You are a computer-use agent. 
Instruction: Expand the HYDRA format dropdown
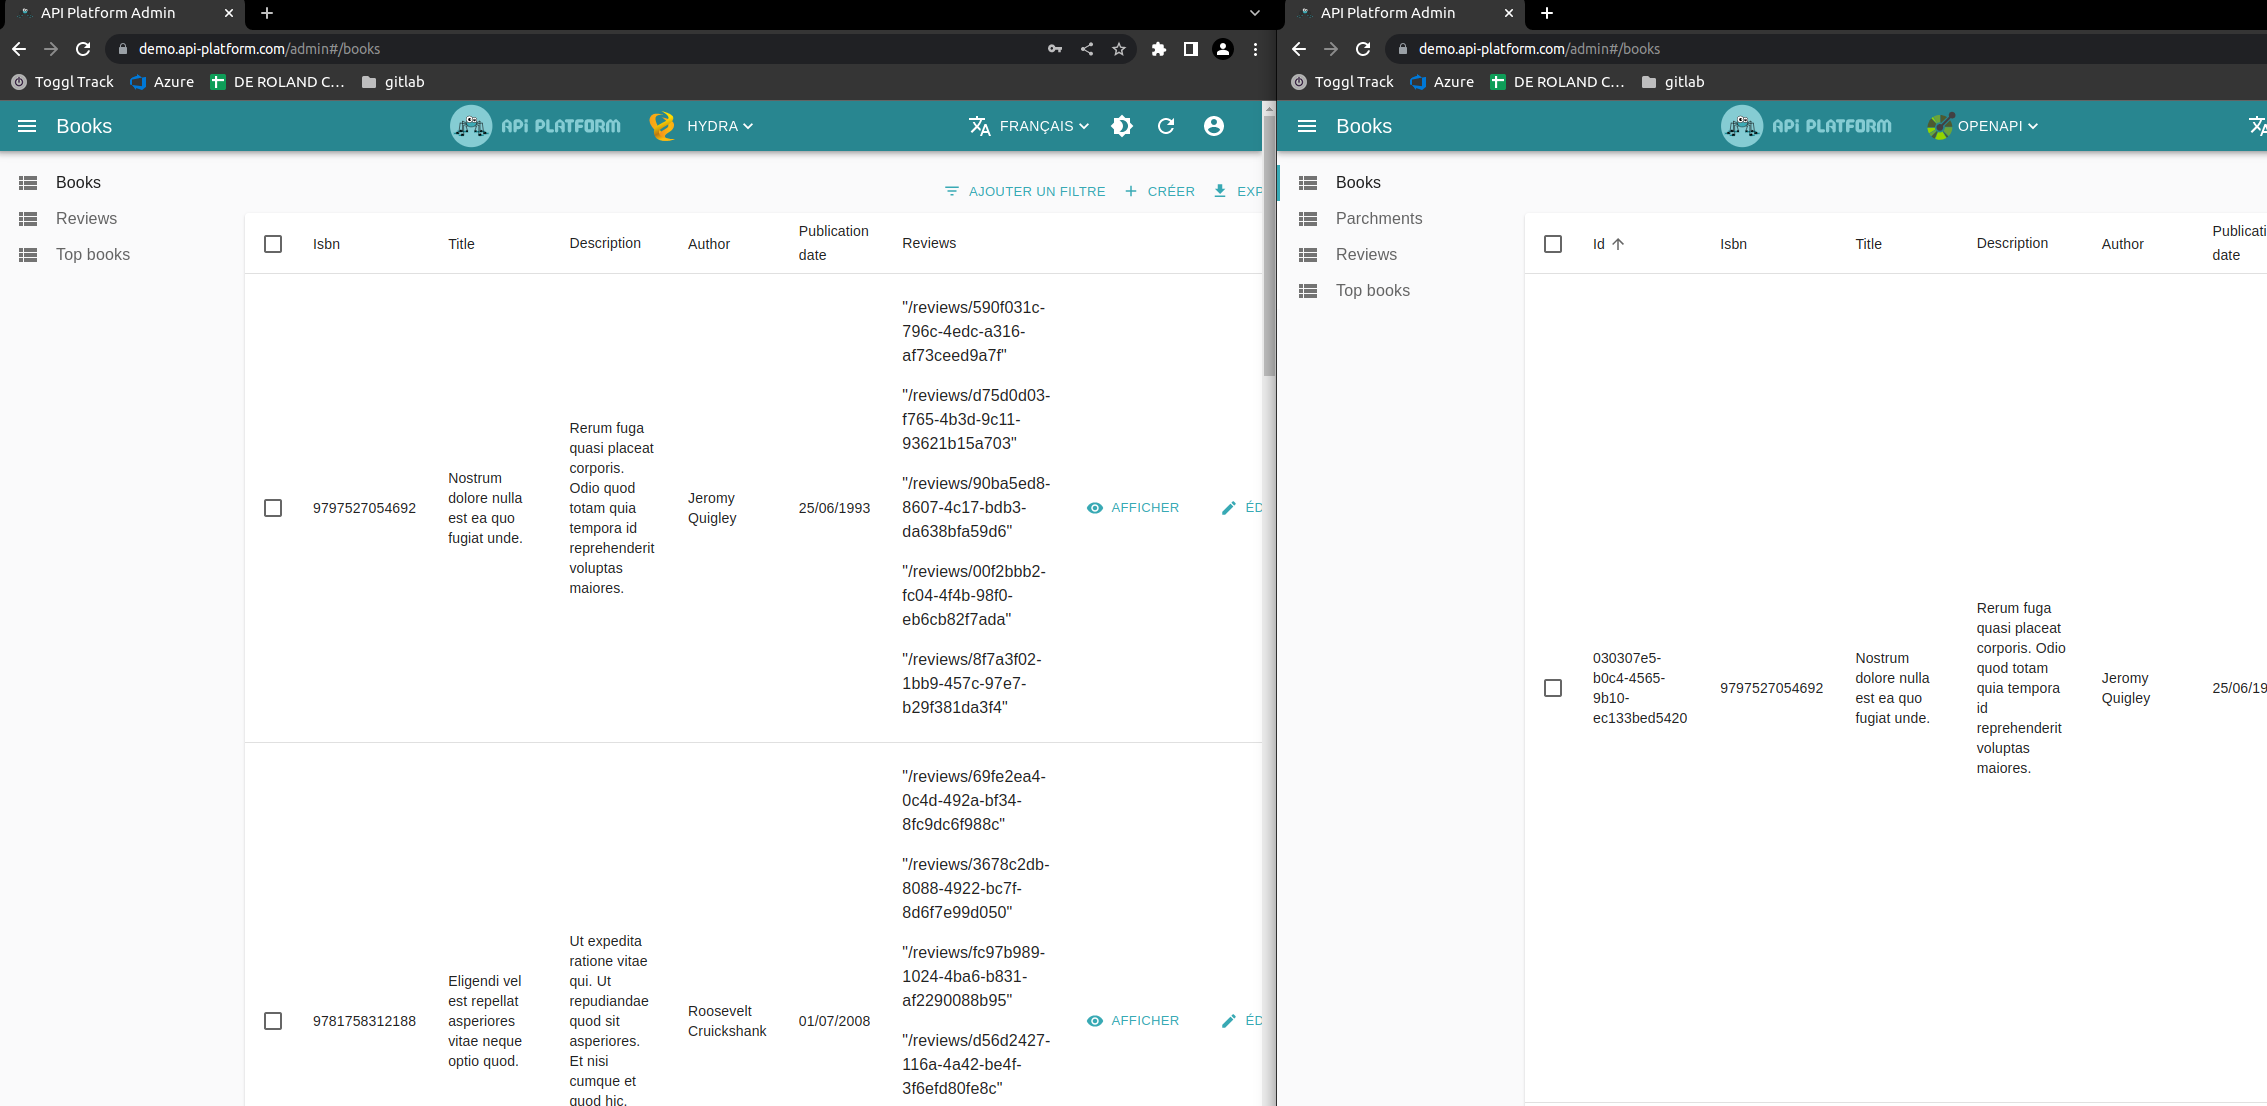[712, 125]
